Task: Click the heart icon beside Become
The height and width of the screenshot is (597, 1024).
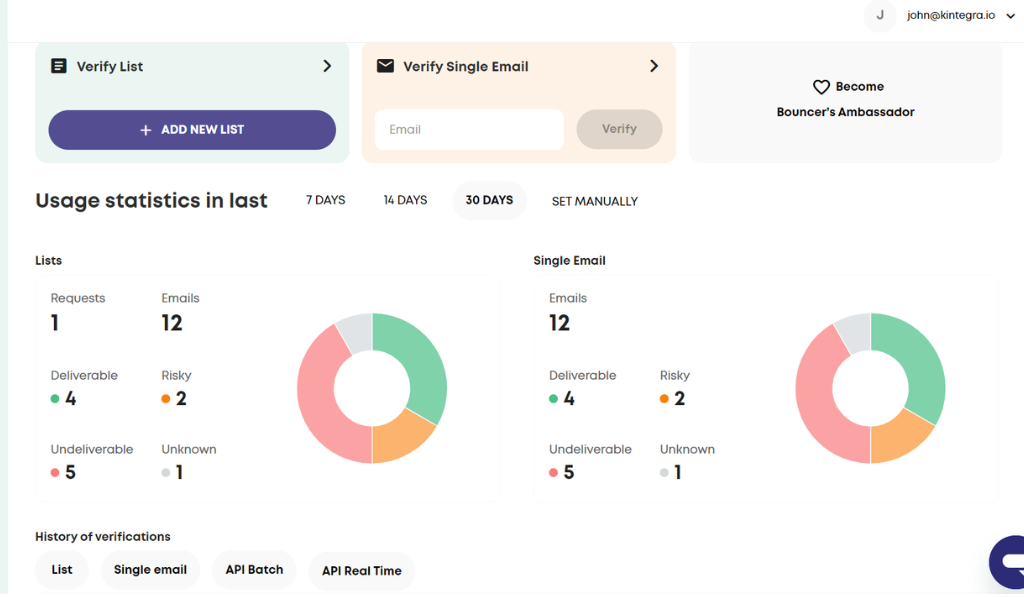Action: [x=821, y=87]
